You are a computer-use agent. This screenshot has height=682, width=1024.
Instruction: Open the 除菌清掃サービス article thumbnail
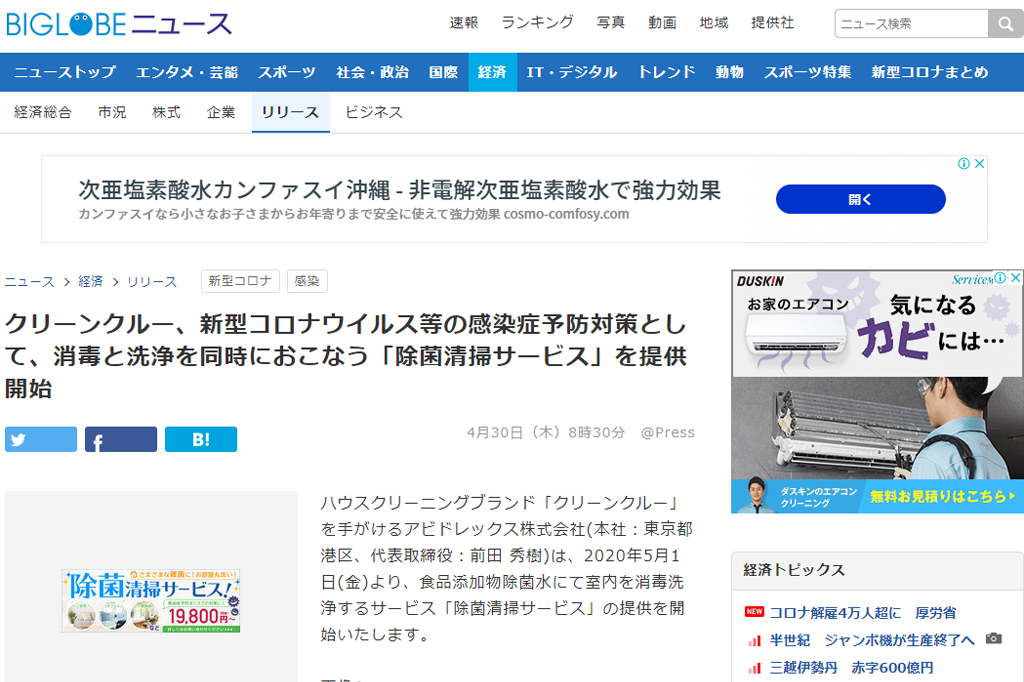pos(151,600)
